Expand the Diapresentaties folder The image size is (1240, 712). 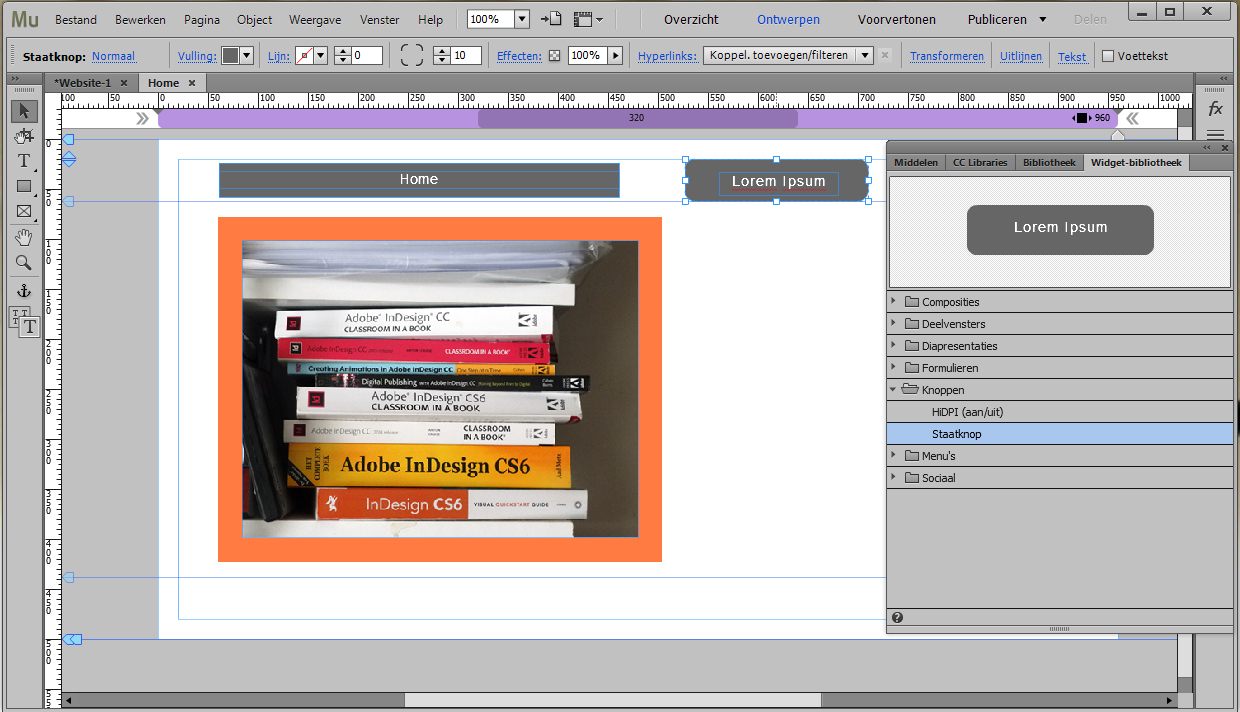(x=893, y=345)
